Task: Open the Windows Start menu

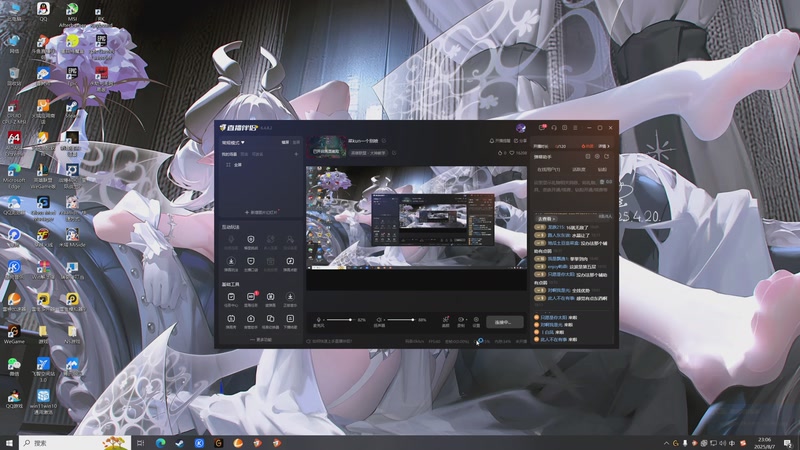Action: pos(9,443)
